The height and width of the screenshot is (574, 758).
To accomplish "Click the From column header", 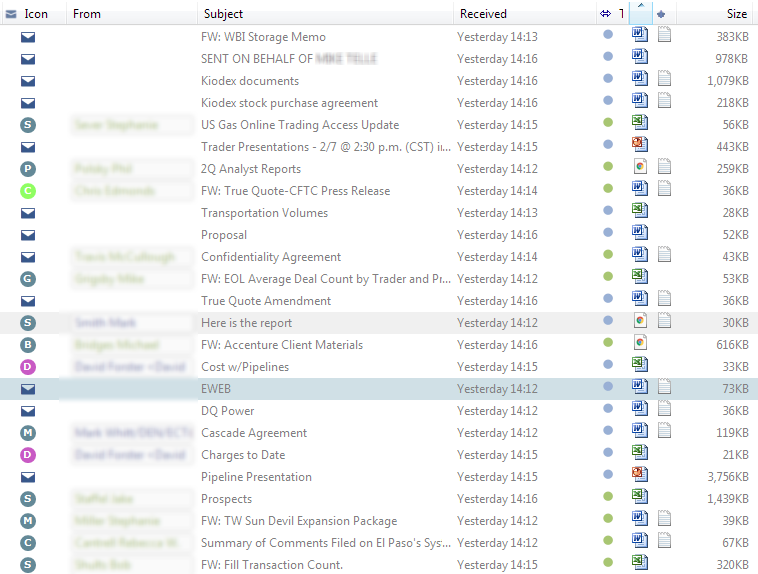I will point(130,14).
